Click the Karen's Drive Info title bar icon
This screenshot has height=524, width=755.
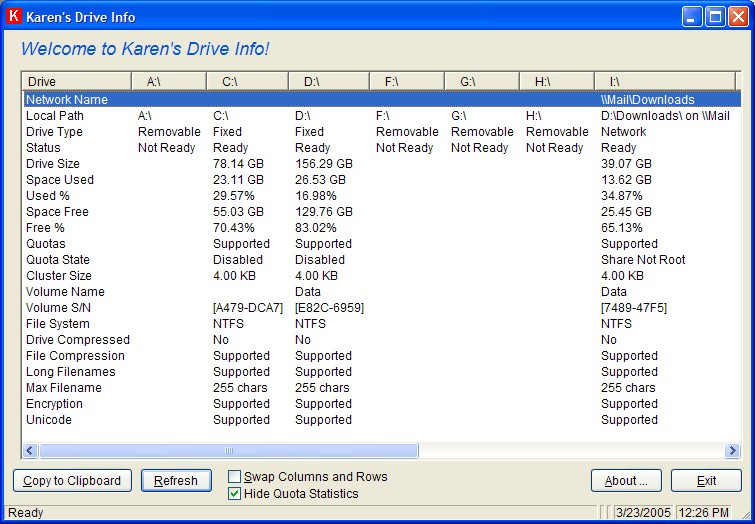click(x=14, y=16)
